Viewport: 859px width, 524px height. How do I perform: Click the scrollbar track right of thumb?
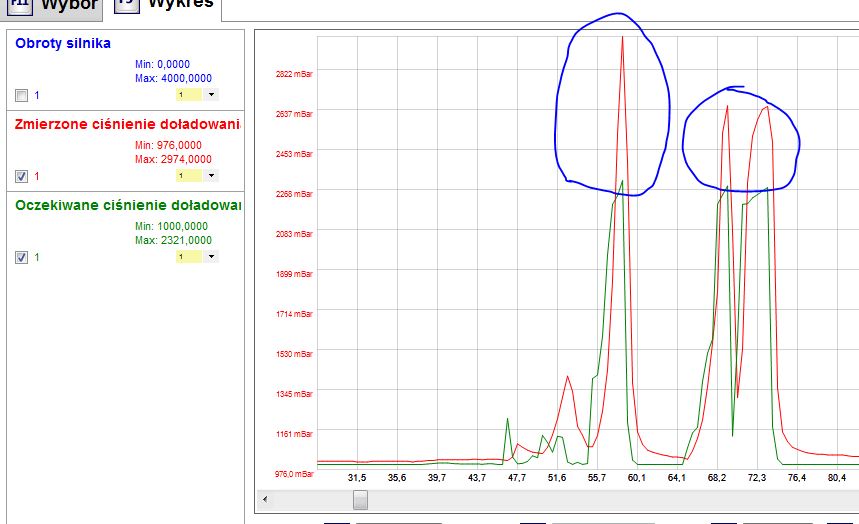pos(600,498)
